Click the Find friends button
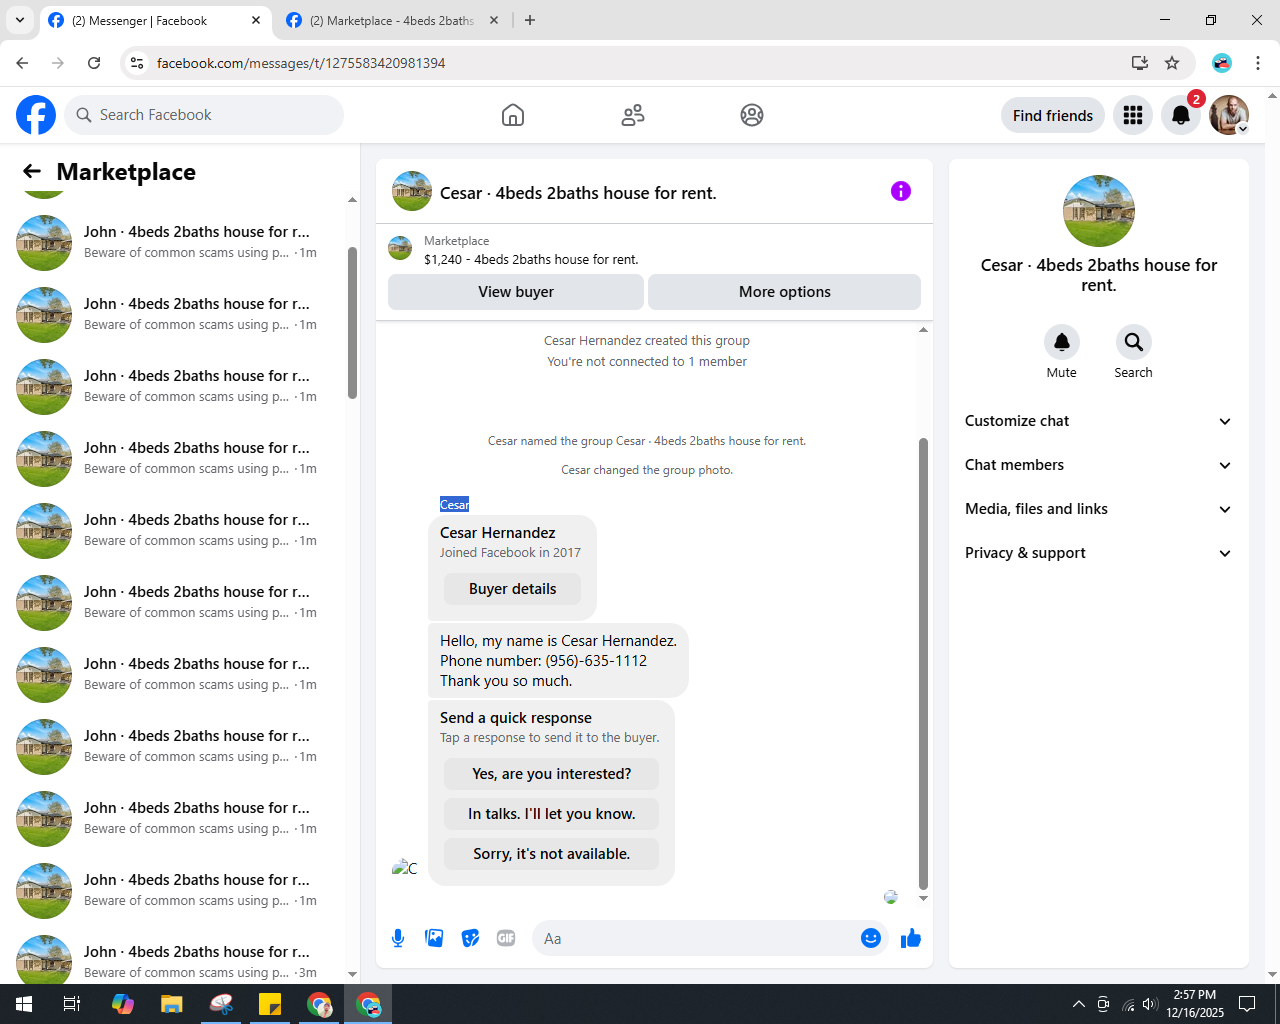 (1053, 115)
